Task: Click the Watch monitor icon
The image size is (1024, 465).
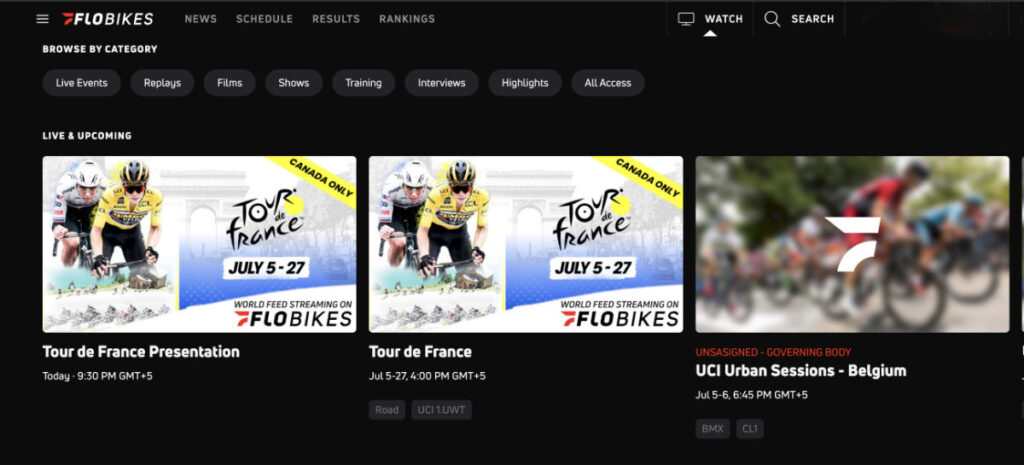Action: click(x=686, y=19)
